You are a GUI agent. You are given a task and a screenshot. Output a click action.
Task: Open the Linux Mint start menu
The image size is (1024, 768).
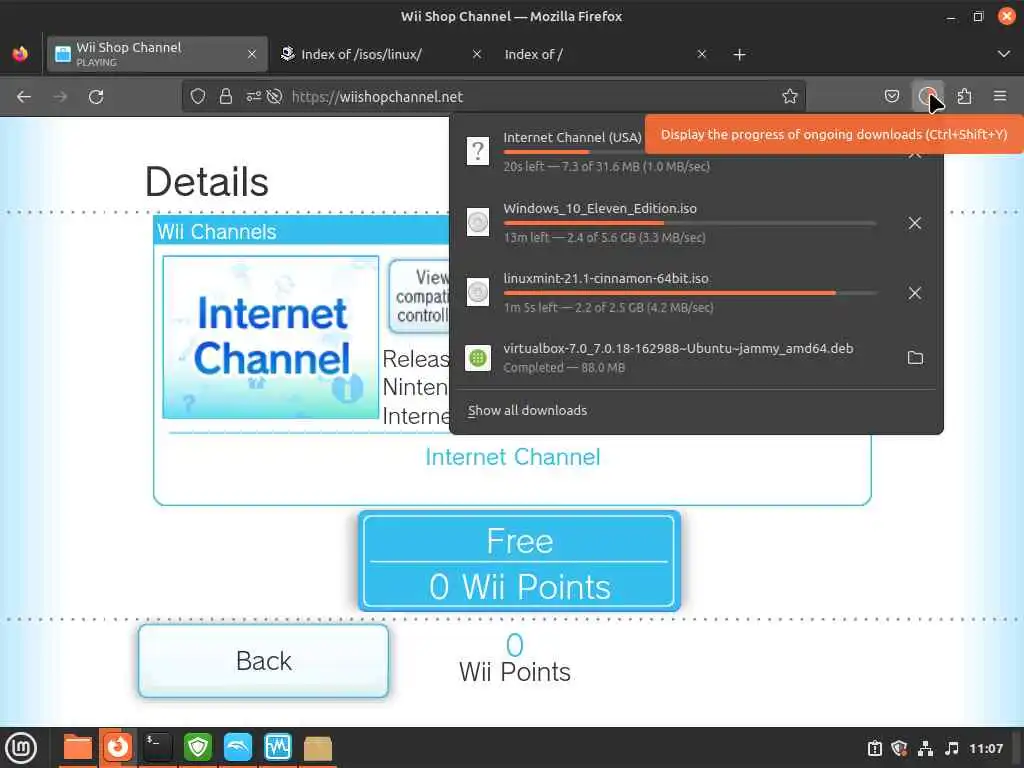tap(22, 748)
